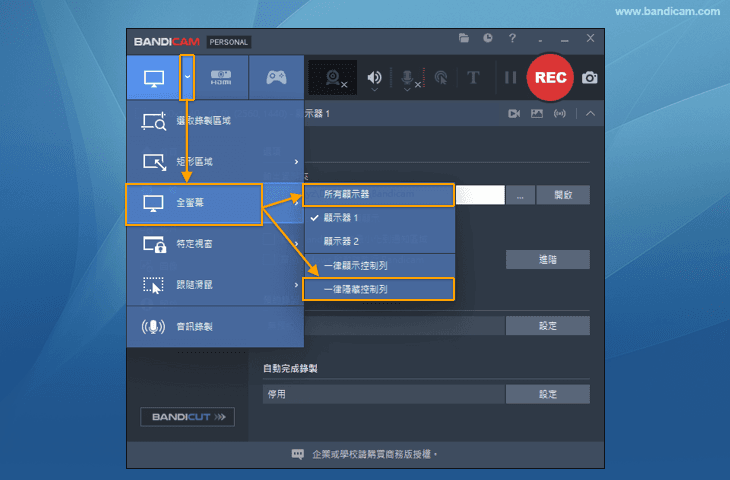Collapse the panel with the up chevron
730x480 pixels.
590,114
